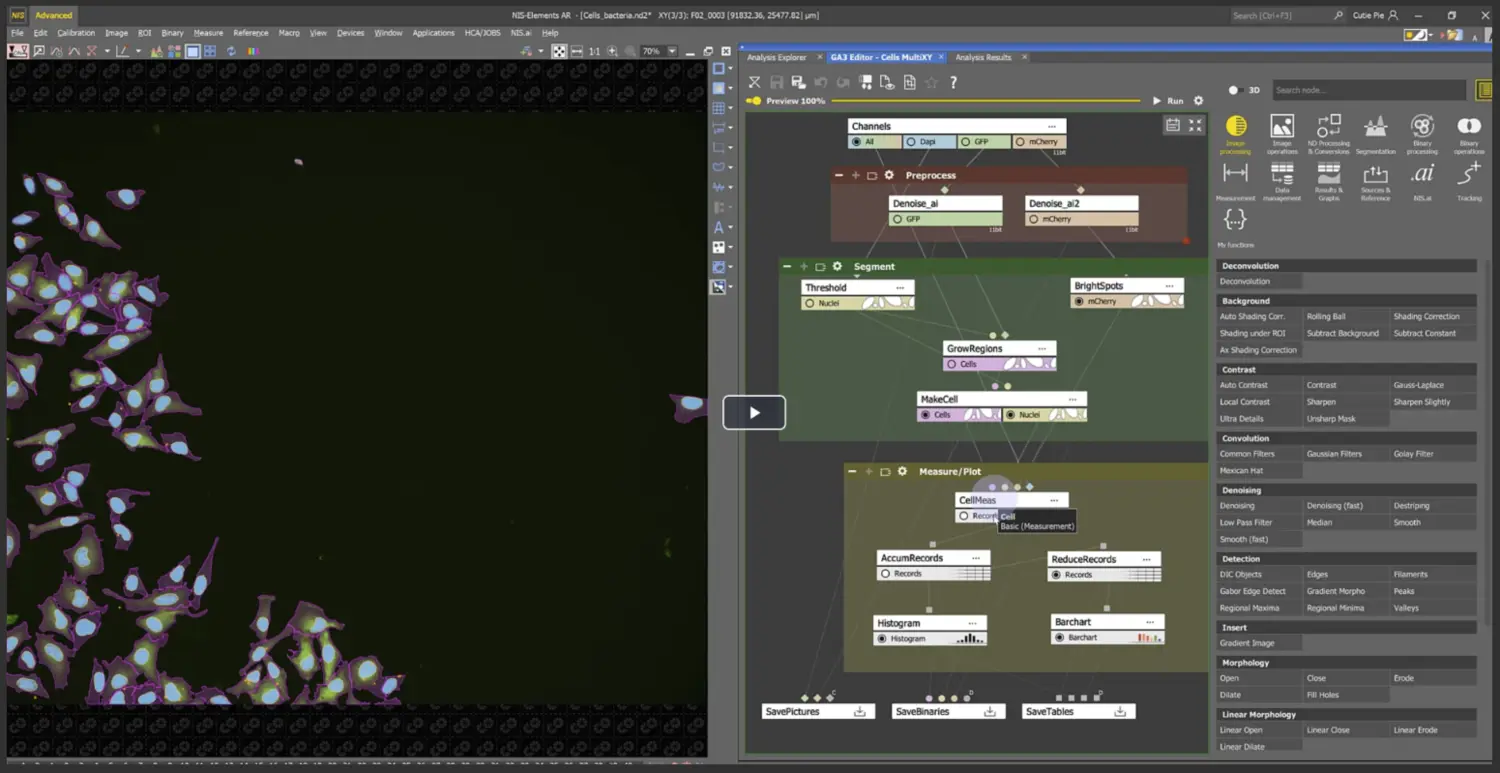1500x773 pixels.
Task: Collapse the Segment group with minus
Action: (x=787, y=267)
